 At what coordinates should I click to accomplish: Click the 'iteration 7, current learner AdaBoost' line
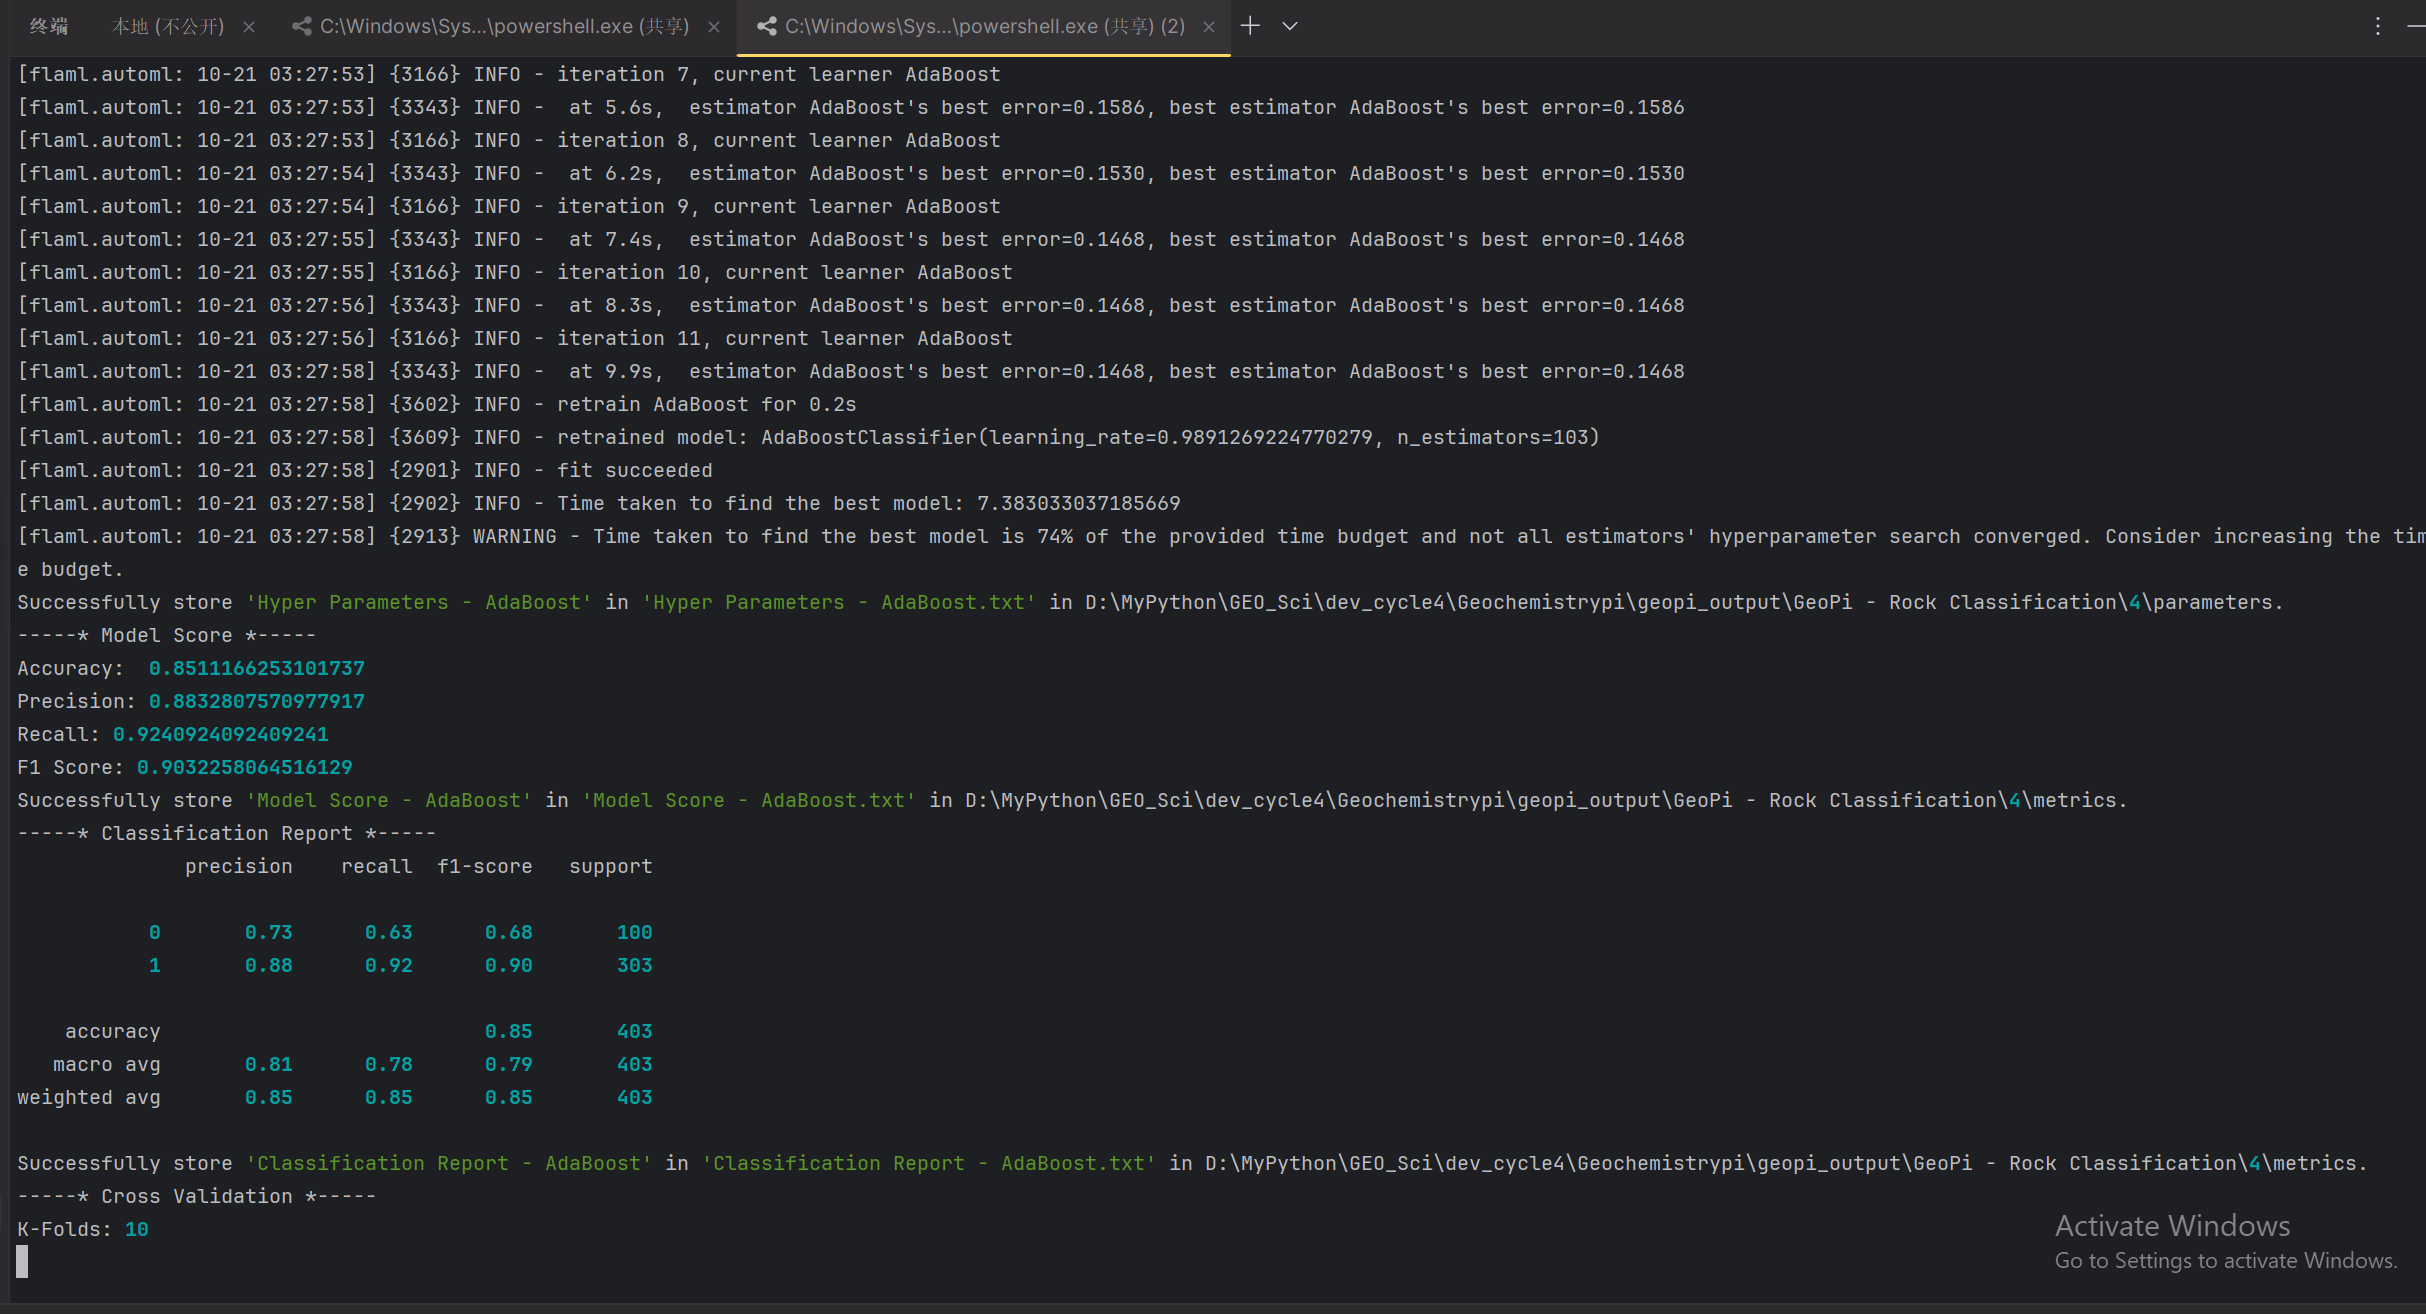[509, 74]
